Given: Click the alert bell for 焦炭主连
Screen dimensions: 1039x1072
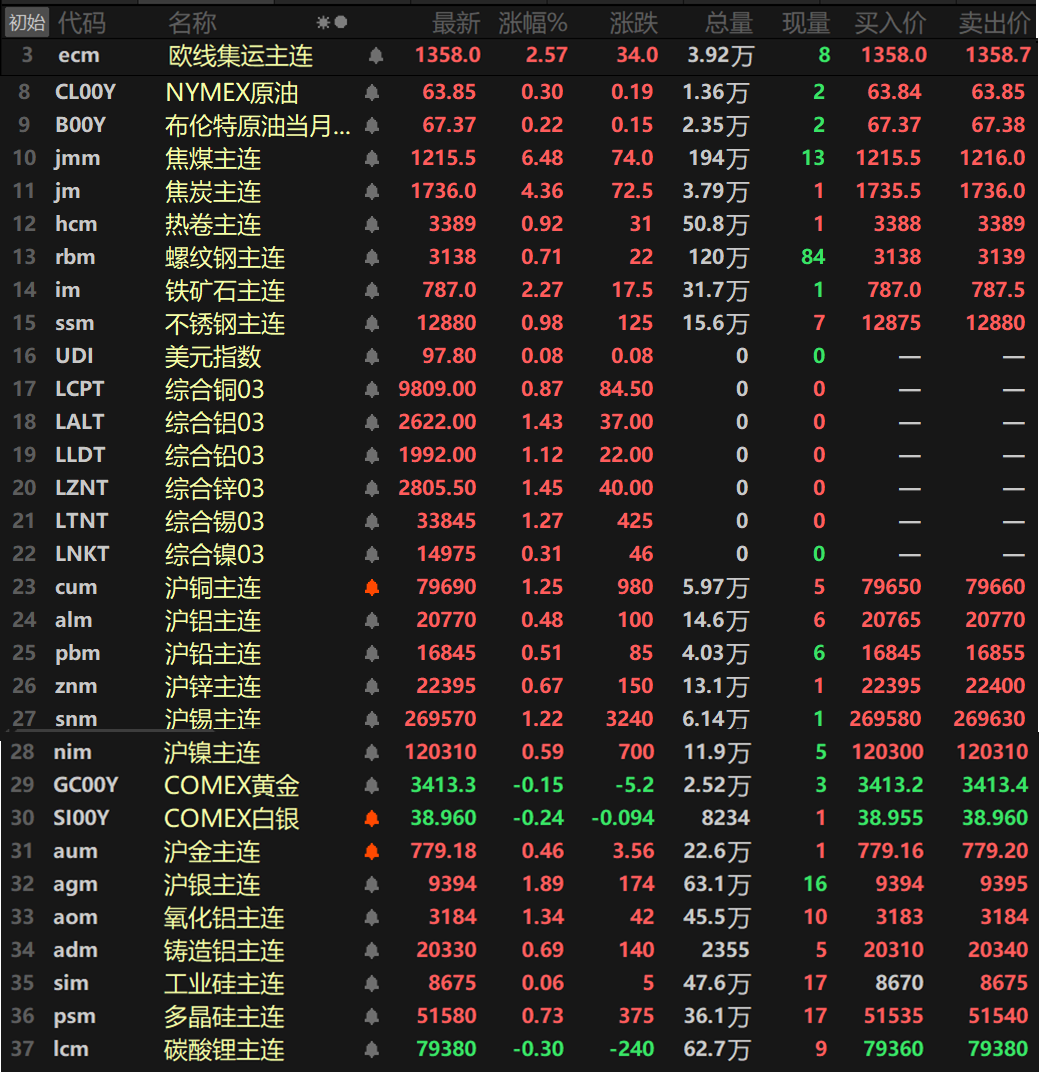Looking at the screenshot, I should (x=372, y=191).
